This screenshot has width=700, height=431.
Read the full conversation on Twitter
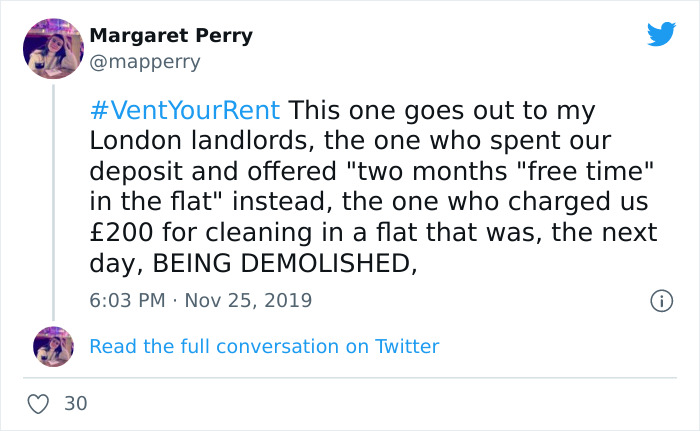pyautogui.click(x=264, y=347)
